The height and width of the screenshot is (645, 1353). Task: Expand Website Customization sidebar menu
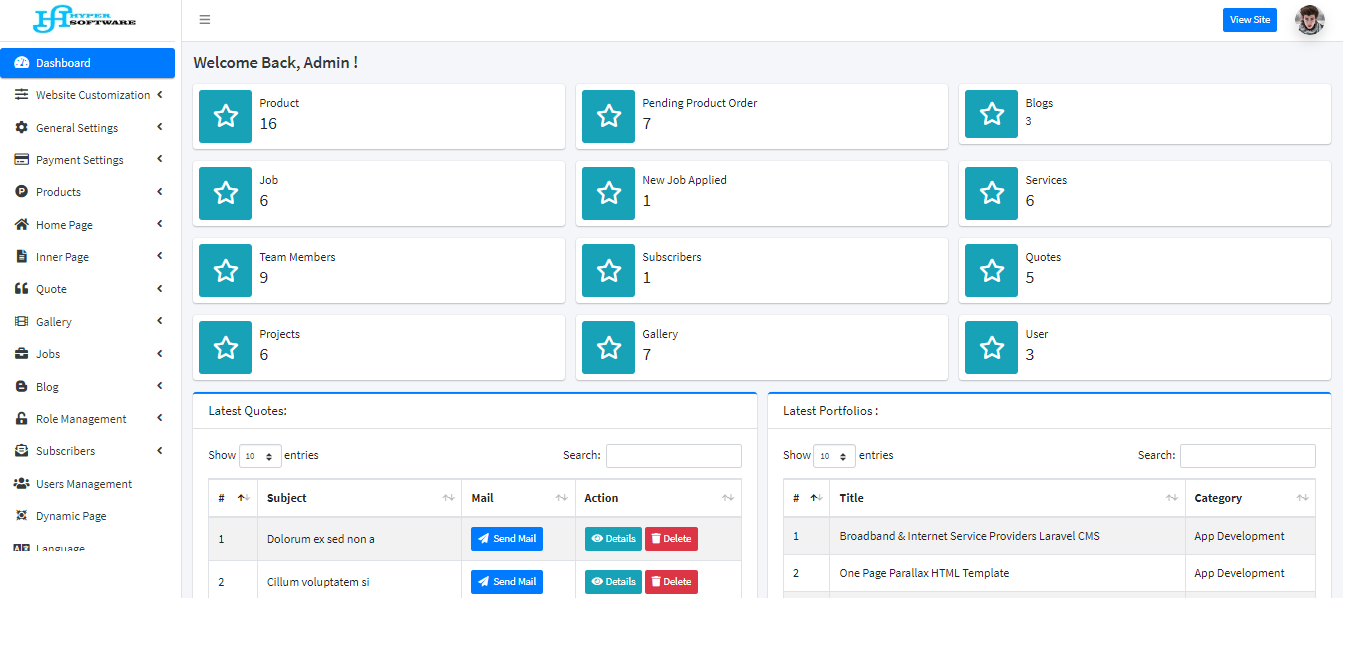[90, 96]
